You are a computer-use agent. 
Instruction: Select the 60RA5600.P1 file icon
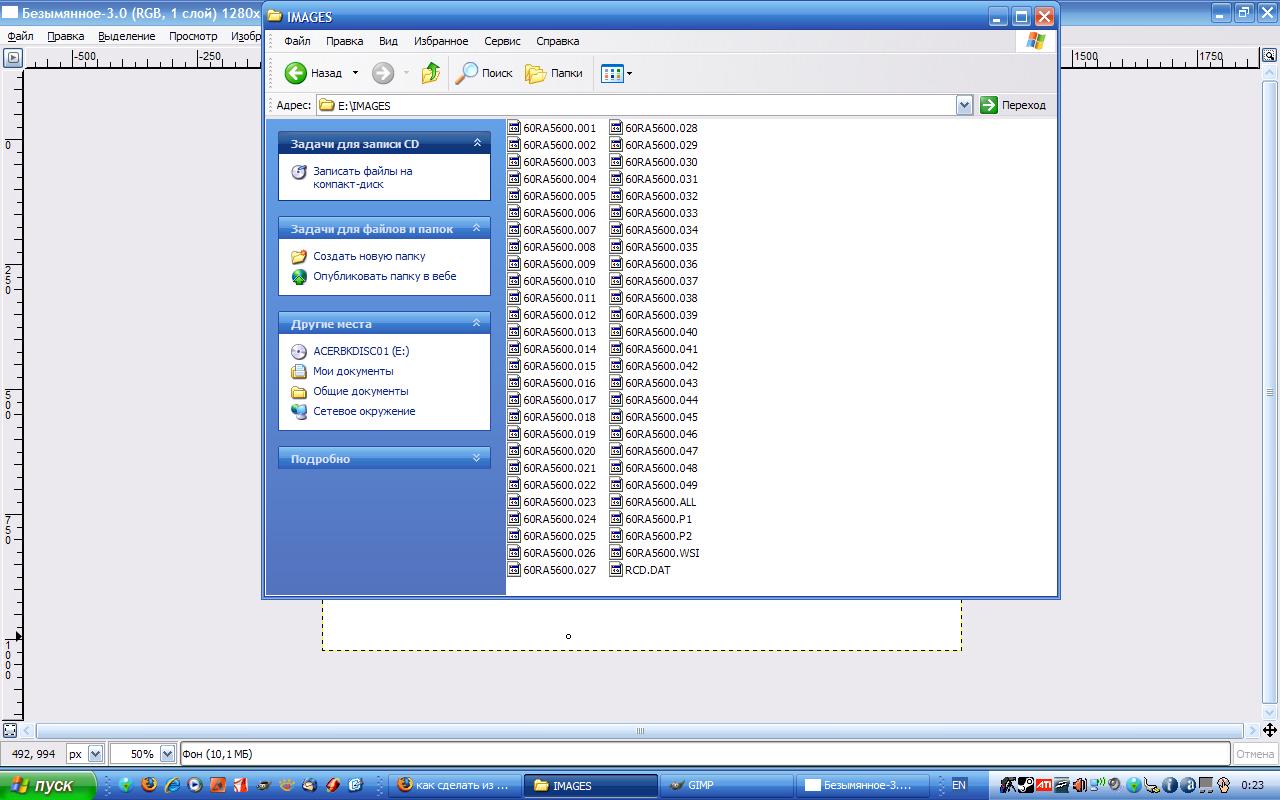pos(616,519)
